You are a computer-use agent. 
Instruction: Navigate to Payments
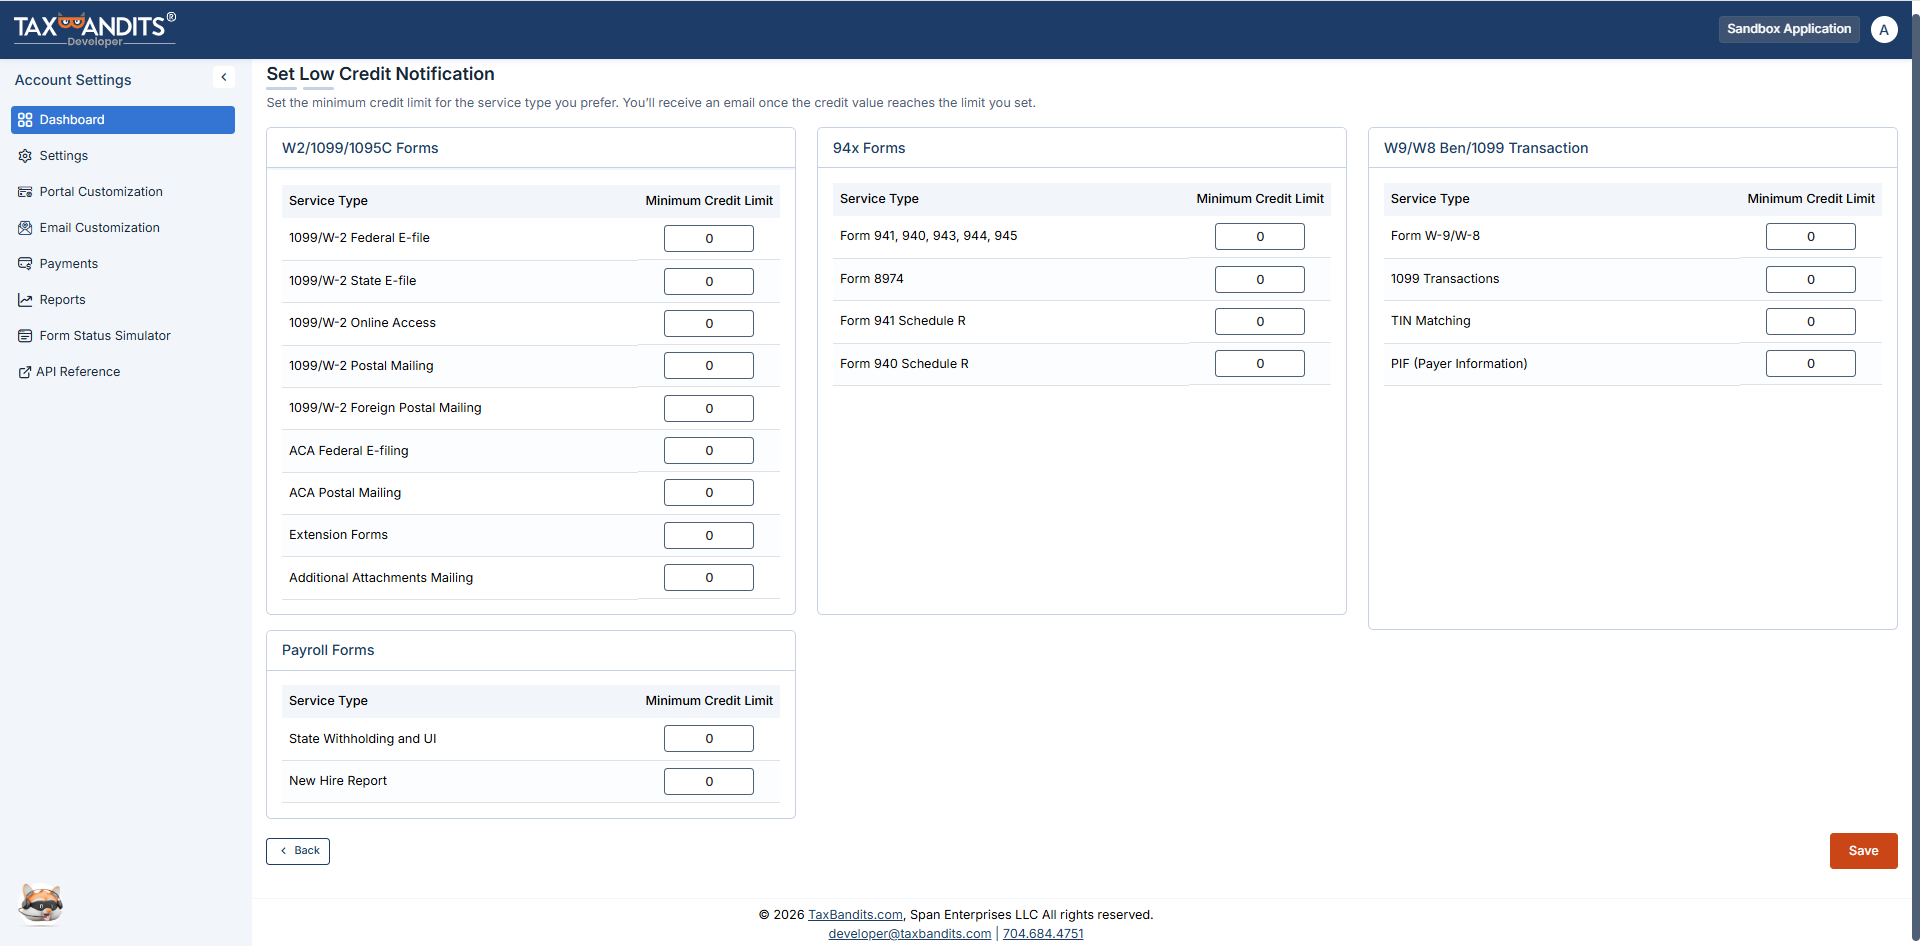[69, 264]
